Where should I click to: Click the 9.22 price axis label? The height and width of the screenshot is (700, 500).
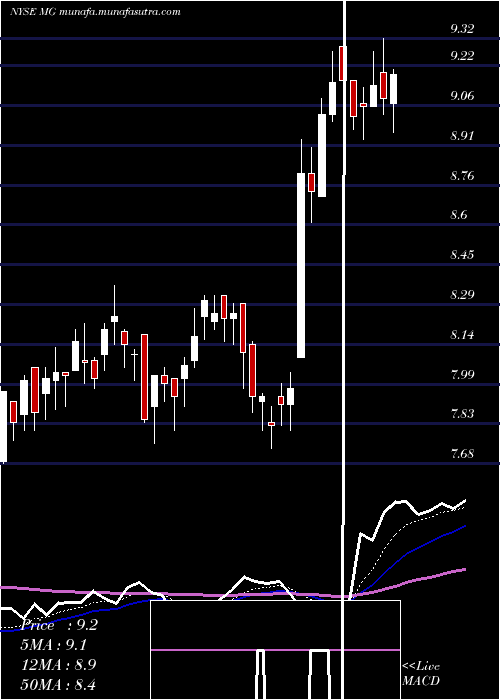(x=462, y=55)
